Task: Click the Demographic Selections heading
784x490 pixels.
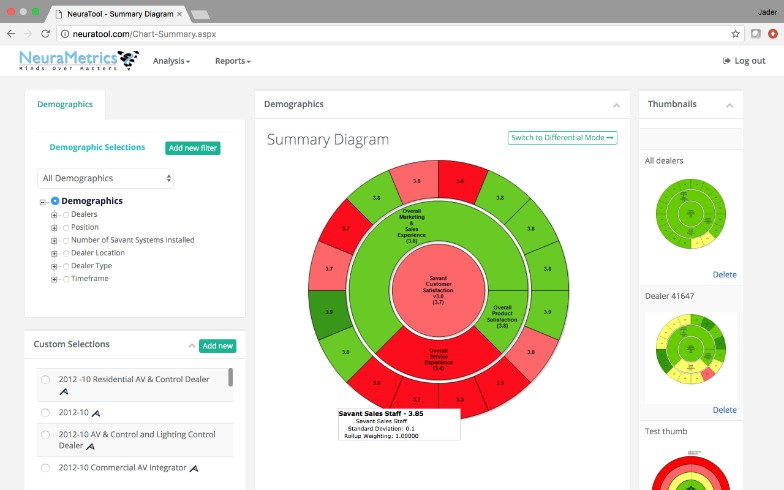Action: tap(97, 147)
